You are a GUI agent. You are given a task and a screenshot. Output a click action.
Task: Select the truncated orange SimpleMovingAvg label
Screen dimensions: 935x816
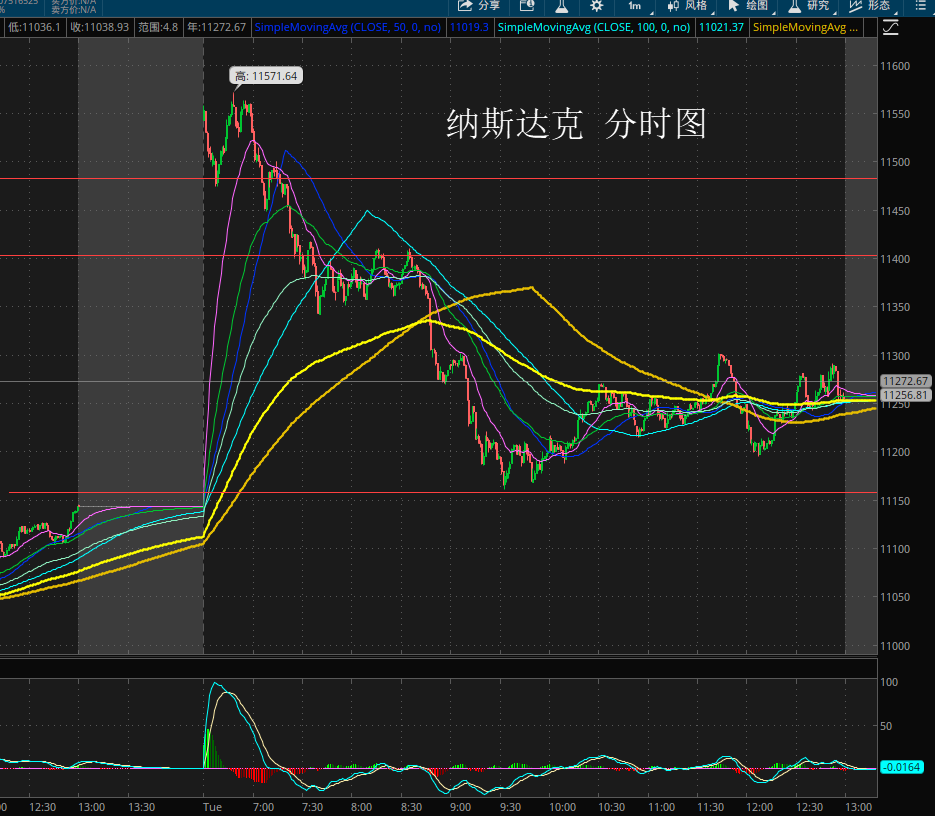(805, 27)
